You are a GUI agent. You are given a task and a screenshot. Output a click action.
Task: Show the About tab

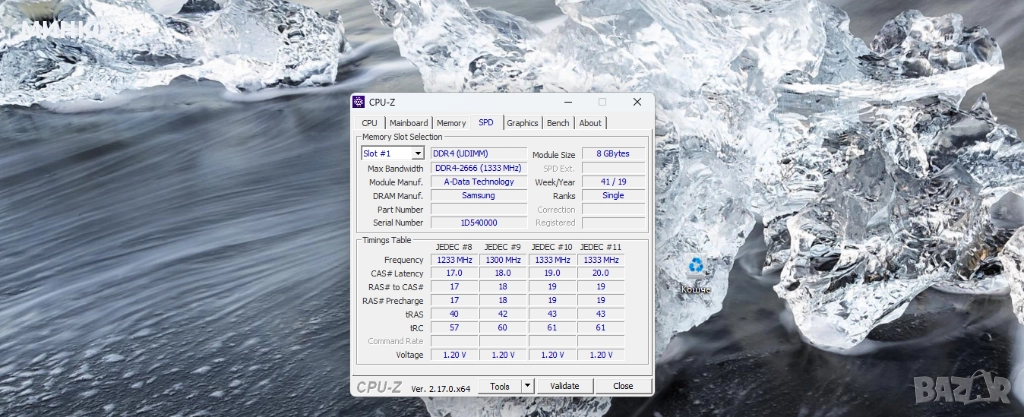(590, 123)
